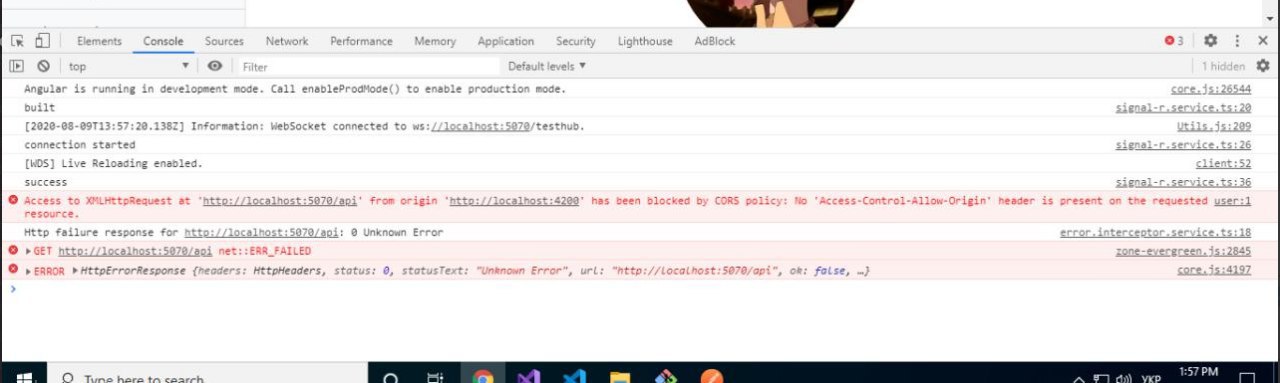Screen dimensions: 1280x383
Task: Show the console sidebar icon
Action: point(16,66)
